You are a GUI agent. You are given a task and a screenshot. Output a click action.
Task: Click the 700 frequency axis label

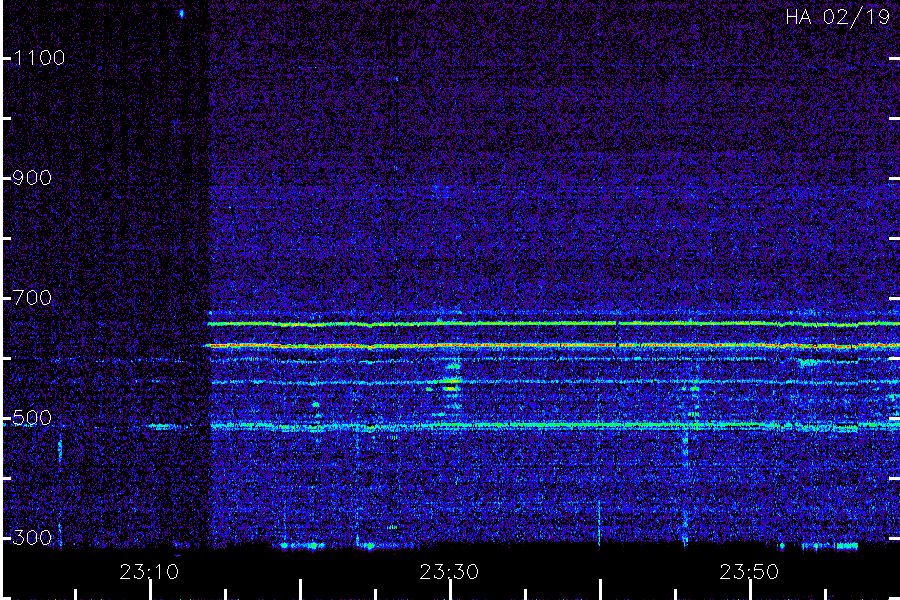(x=32, y=298)
